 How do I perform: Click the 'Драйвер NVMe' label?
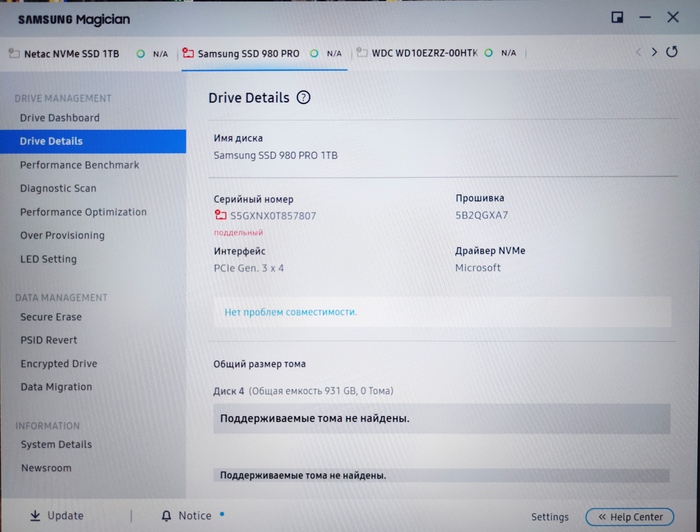490,251
